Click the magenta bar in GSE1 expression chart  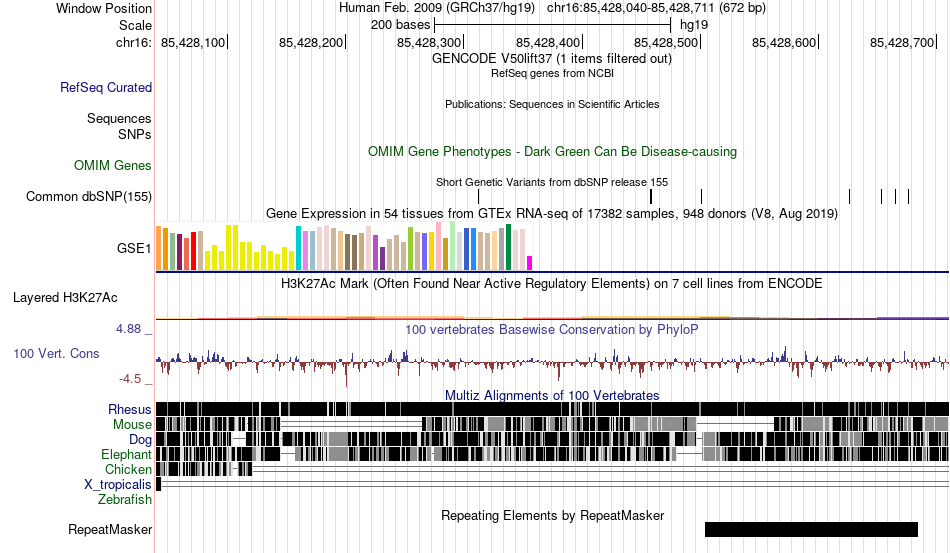530,263
